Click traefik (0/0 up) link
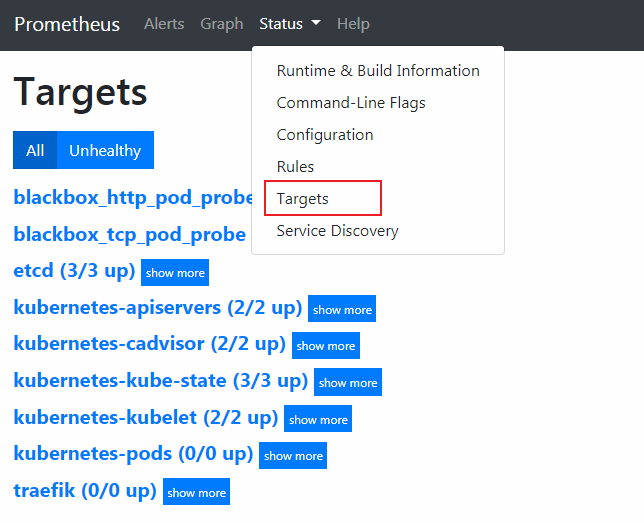Viewport: 644px width, 523px height. click(85, 491)
